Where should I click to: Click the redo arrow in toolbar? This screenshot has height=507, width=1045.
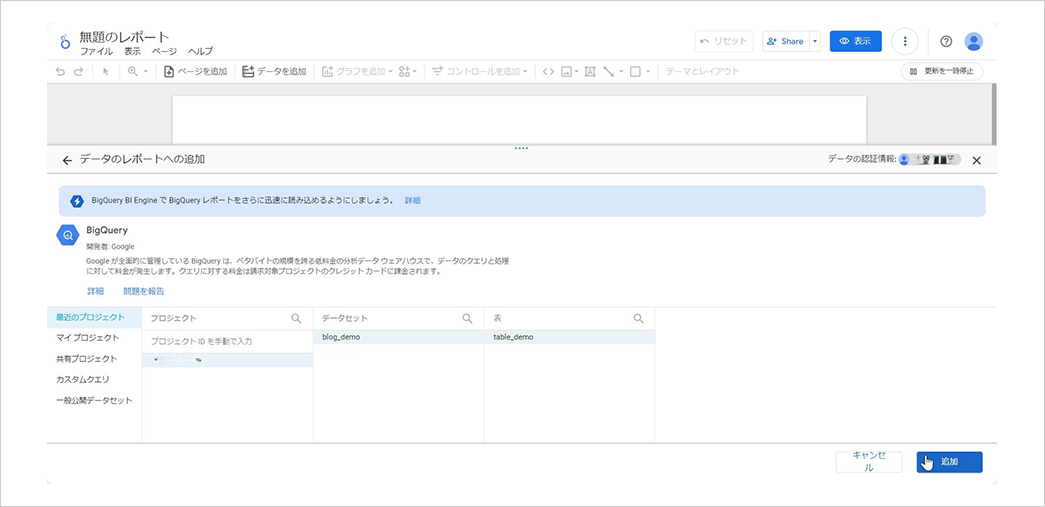pos(79,71)
